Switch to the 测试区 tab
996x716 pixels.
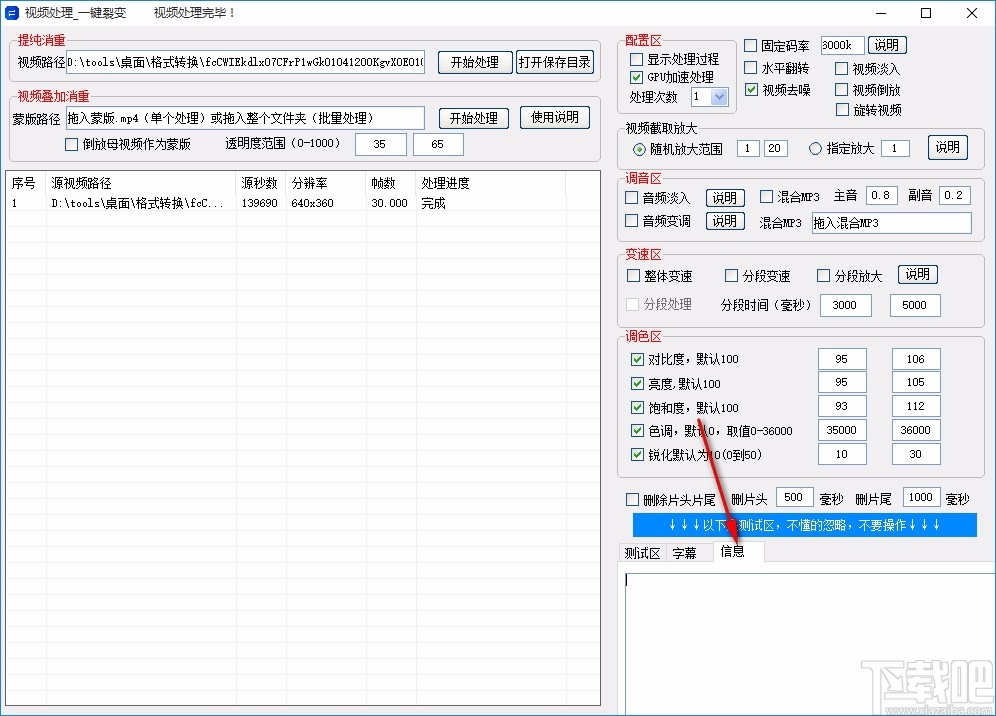click(x=643, y=551)
